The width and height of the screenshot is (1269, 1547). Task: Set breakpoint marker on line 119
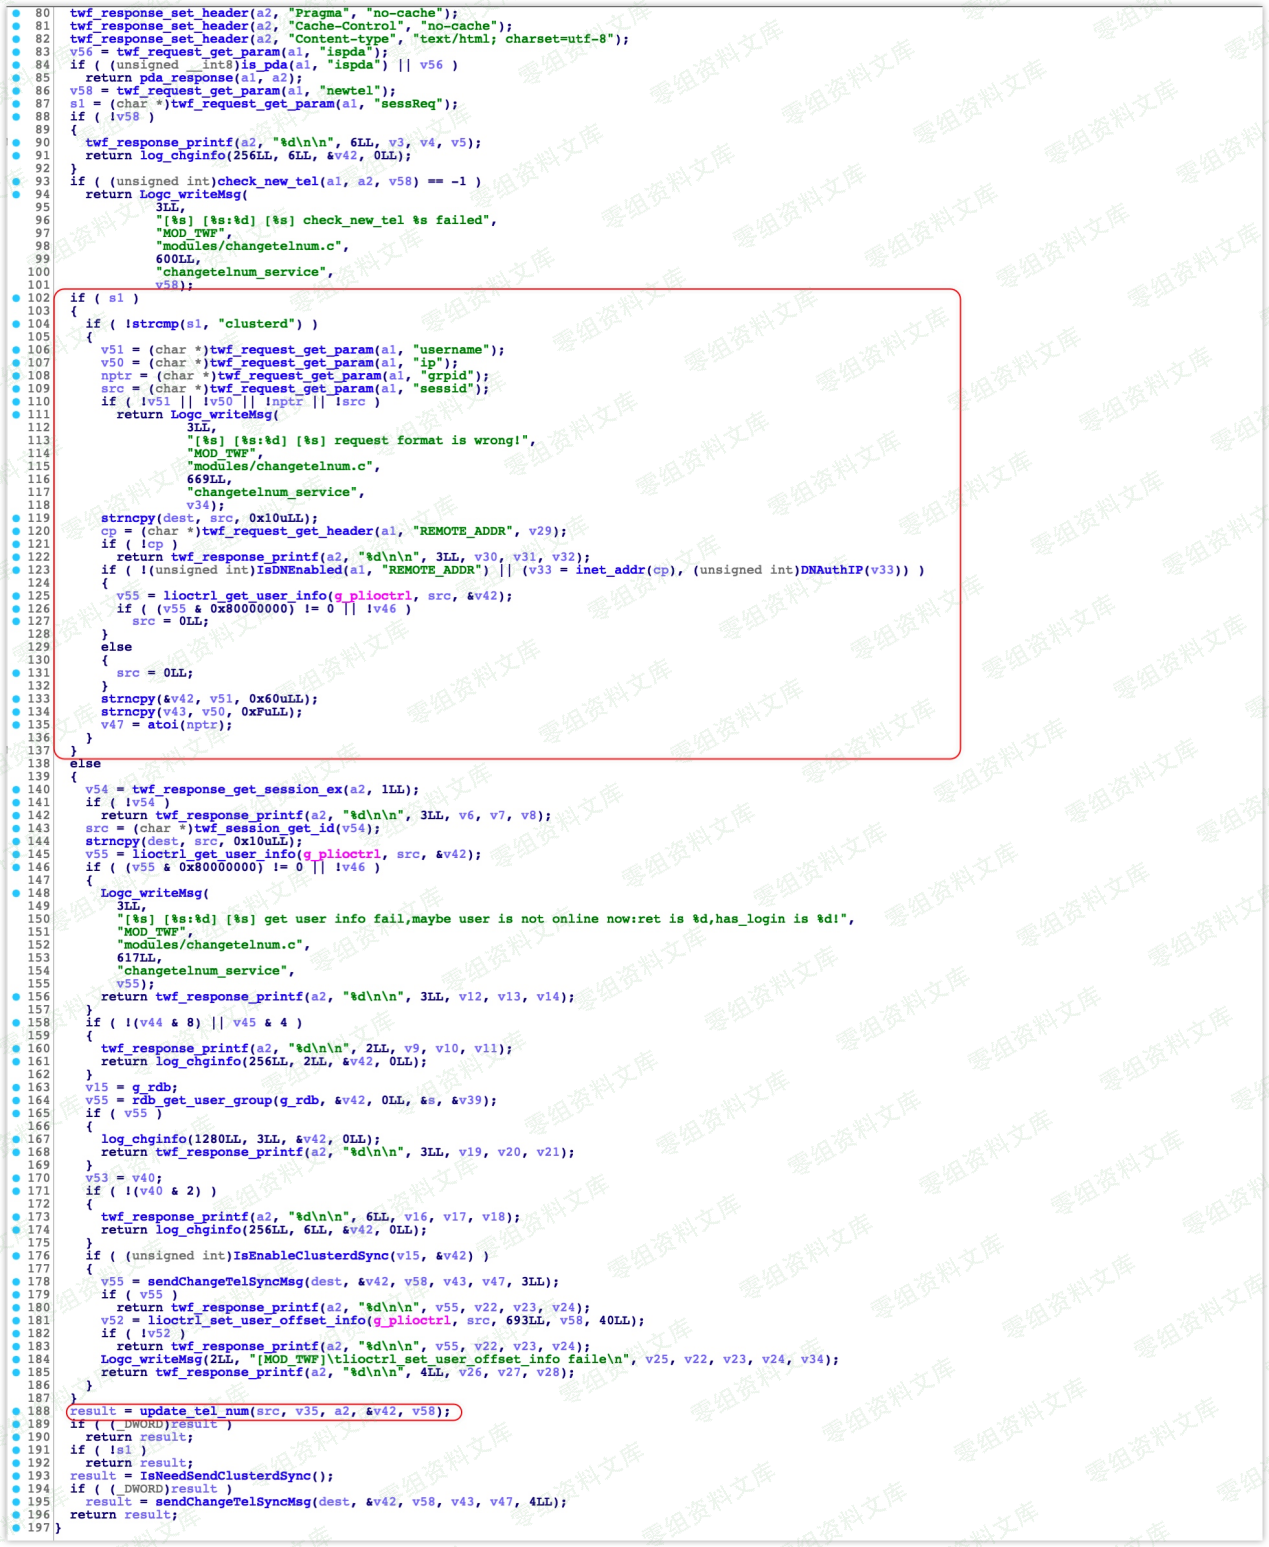pos(16,518)
